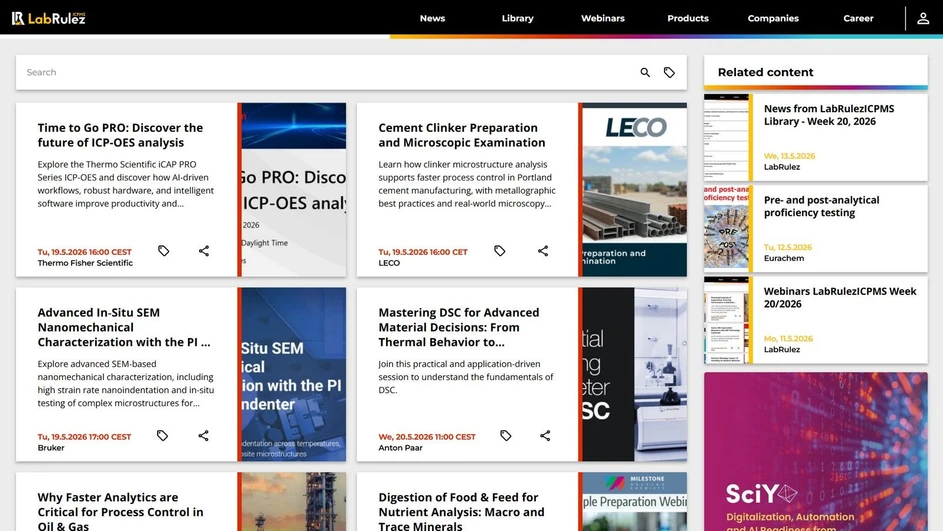Screen dimensions: 943x531
Task: Open Why Faster Analytics are Critical title
Action: coord(120,511)
